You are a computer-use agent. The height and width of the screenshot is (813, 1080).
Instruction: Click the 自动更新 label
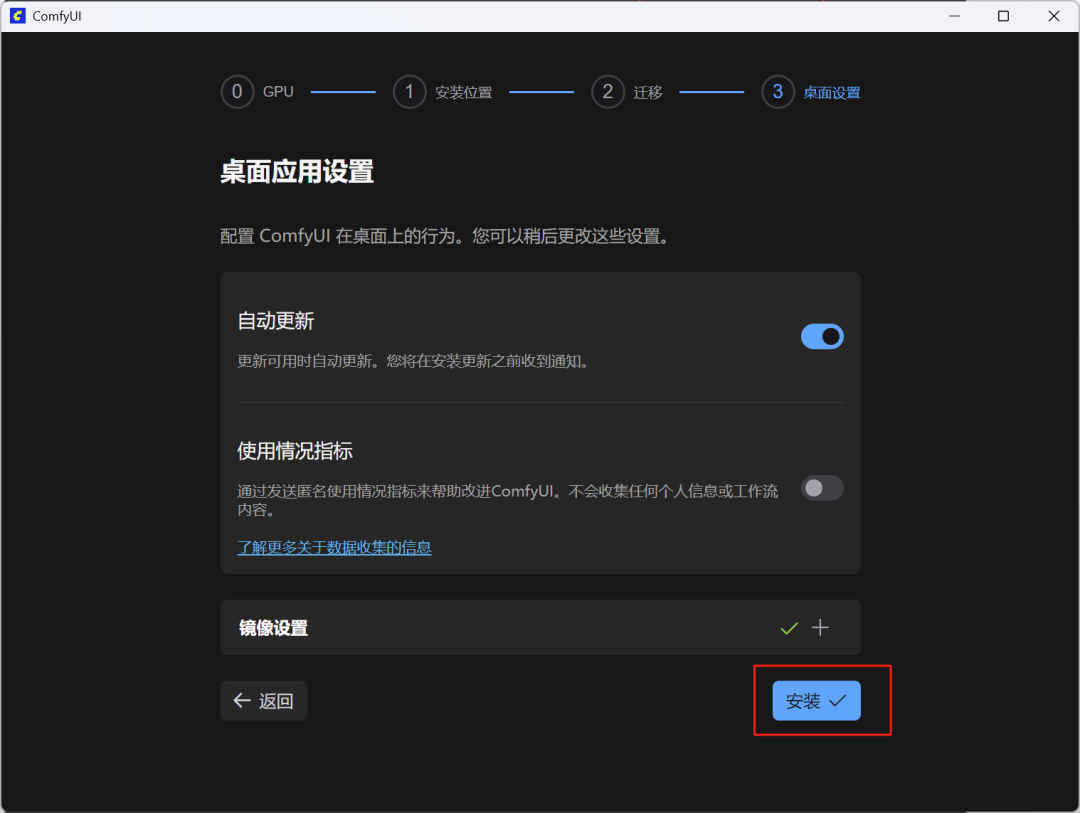pyautogui.click(x=276, y=320)
